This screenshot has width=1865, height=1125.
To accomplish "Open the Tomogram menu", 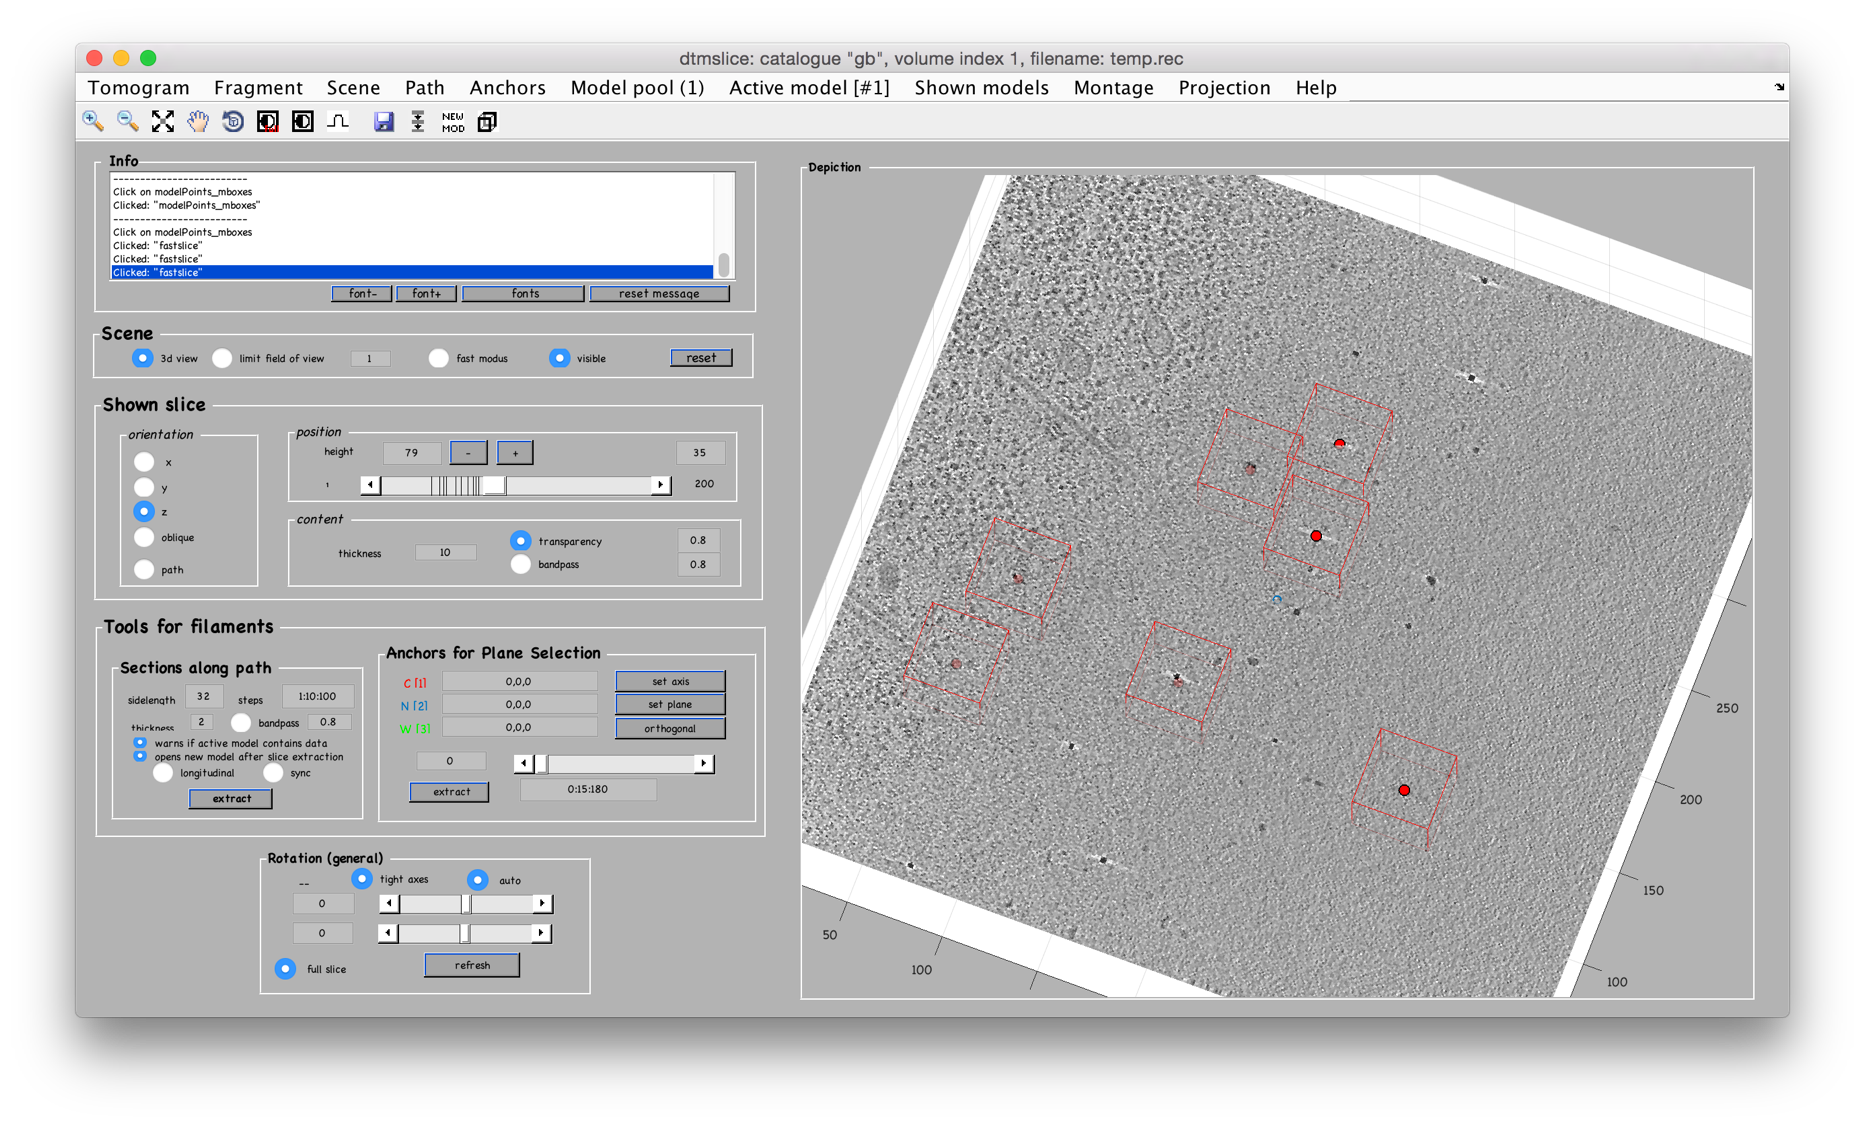I will [x=138, y=88].
